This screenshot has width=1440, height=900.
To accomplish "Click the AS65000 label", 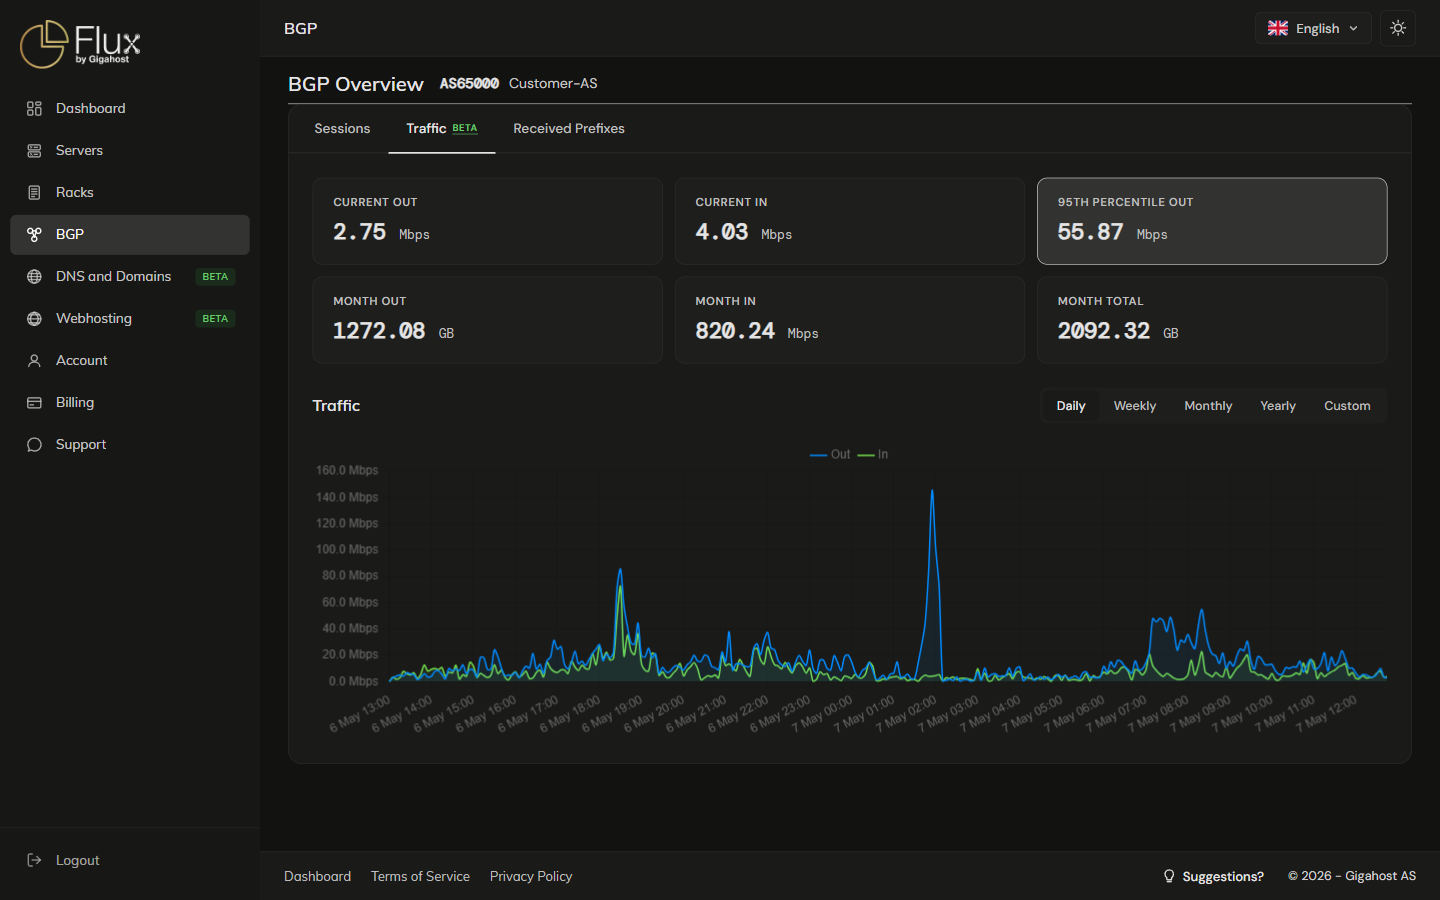I will [x=469, y=84].
